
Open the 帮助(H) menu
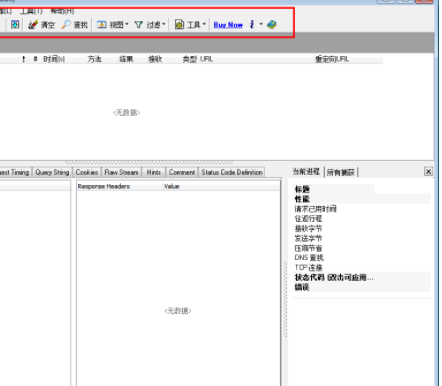click(62, 11)
